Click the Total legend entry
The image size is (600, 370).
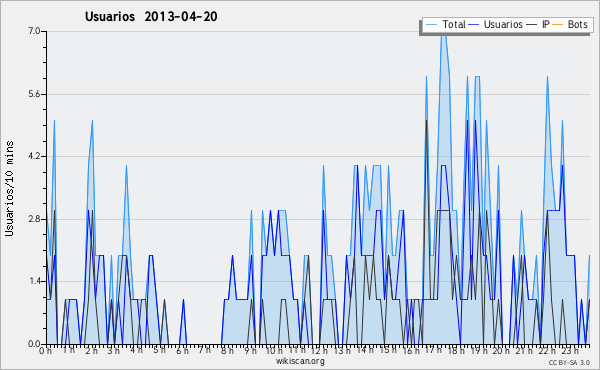(x=445, y=24)
